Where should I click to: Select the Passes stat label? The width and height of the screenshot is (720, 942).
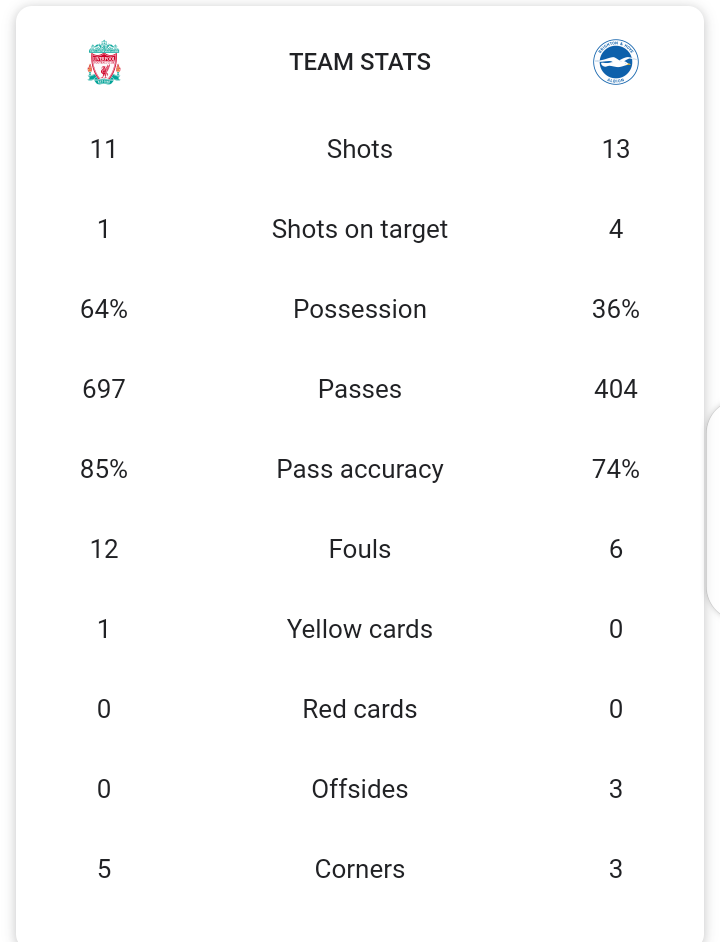359,389
